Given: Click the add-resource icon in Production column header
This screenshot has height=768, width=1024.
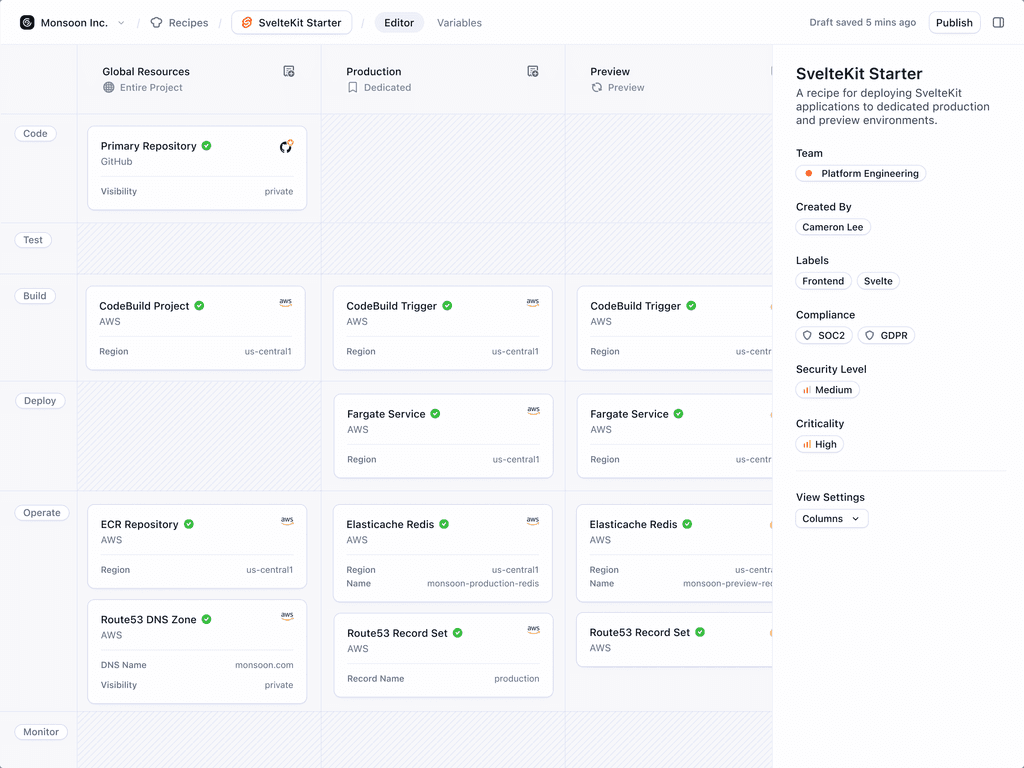Looking at the screenshot, I should click(533, 71).
